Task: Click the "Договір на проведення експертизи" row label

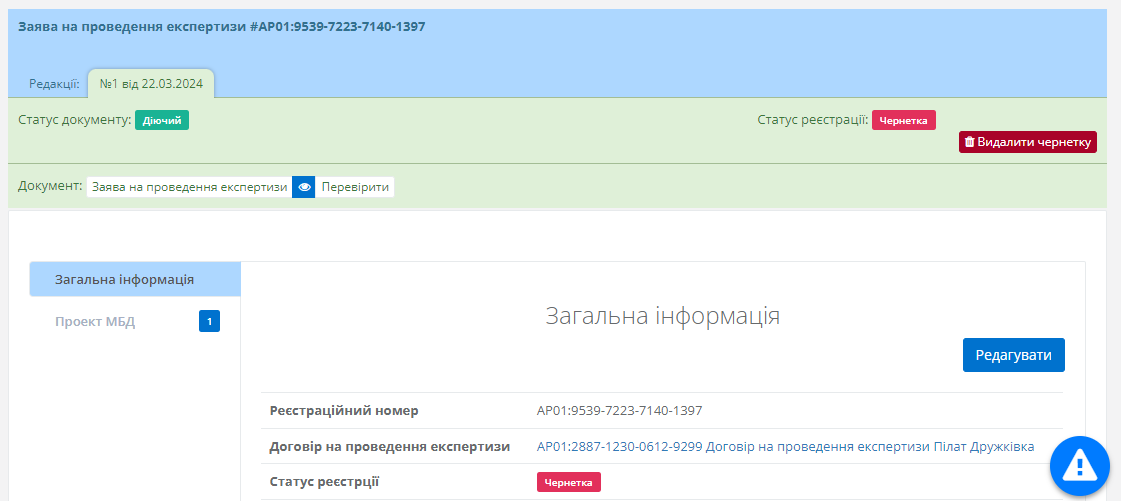Action: pyautogui.click(x=390, y=446)
